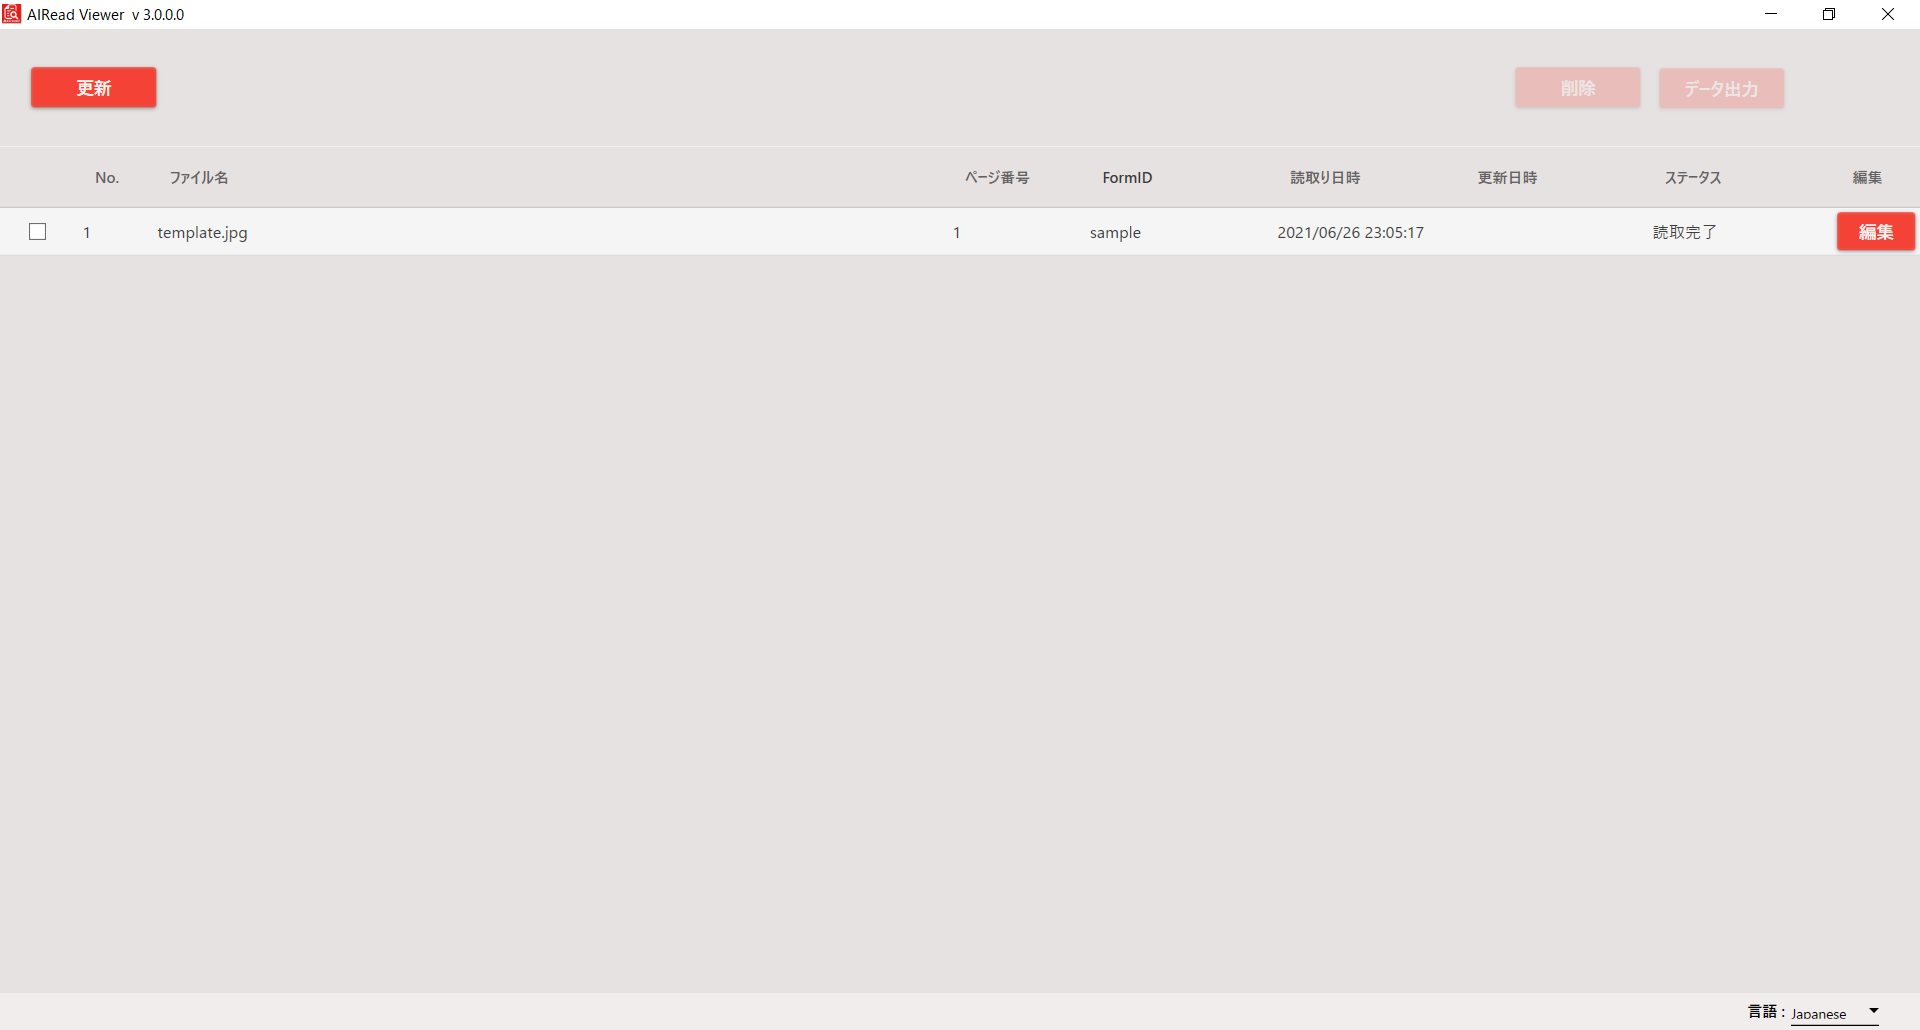Select the 更新 (Refresh) button
The image size is (1920, 1030).
coord(93,87)
